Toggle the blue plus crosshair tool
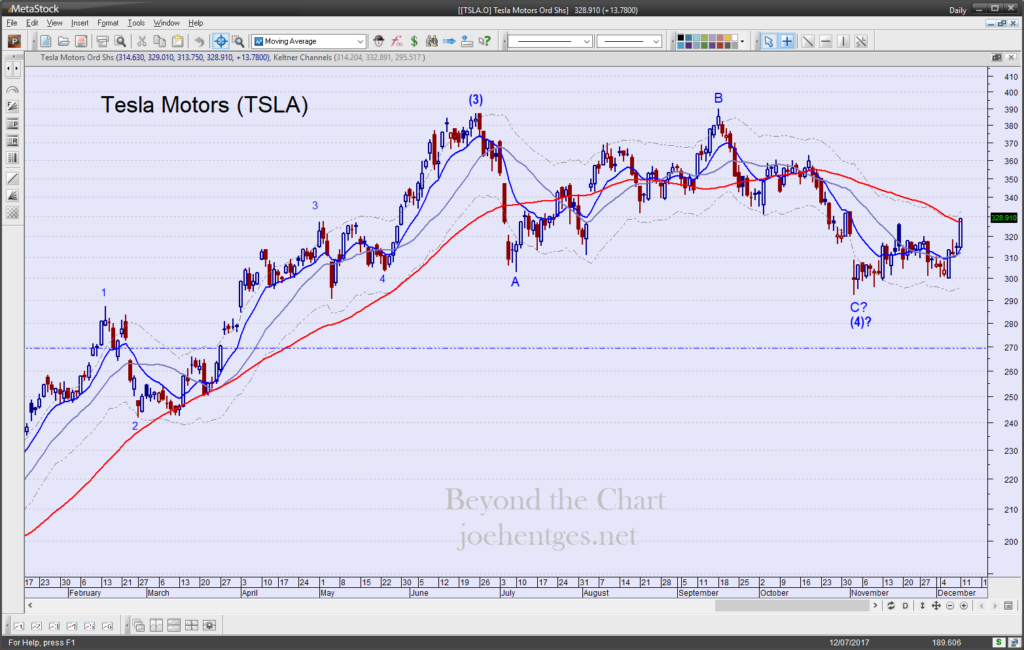Viewport: 1024px width, 650px height. pos(787,41)
